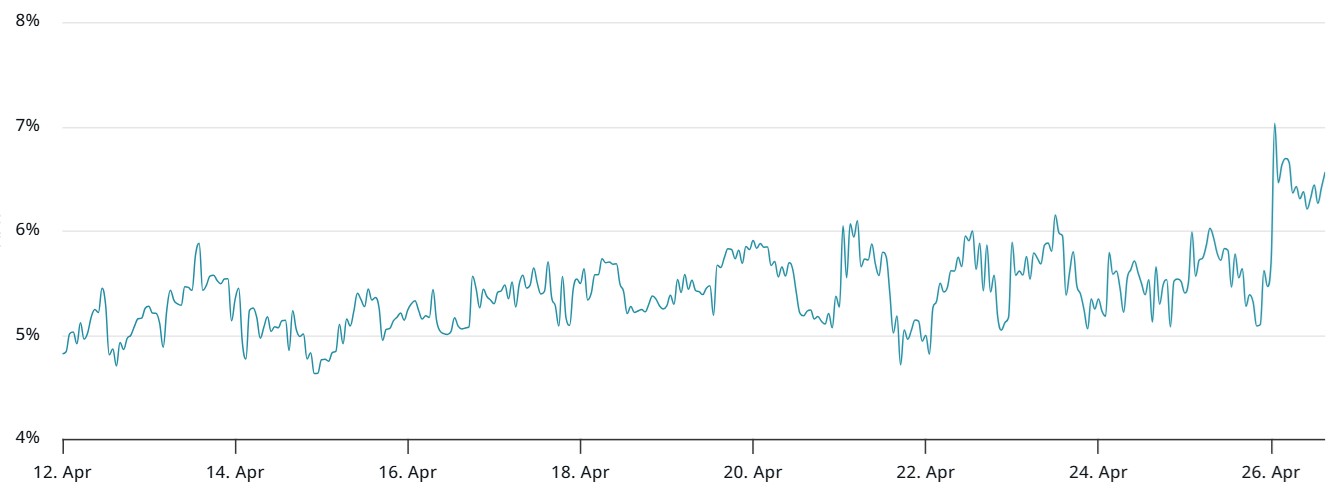Click the 24. Apr date label
Screen dimensions: 1340x498
[x=1098, y=471]
